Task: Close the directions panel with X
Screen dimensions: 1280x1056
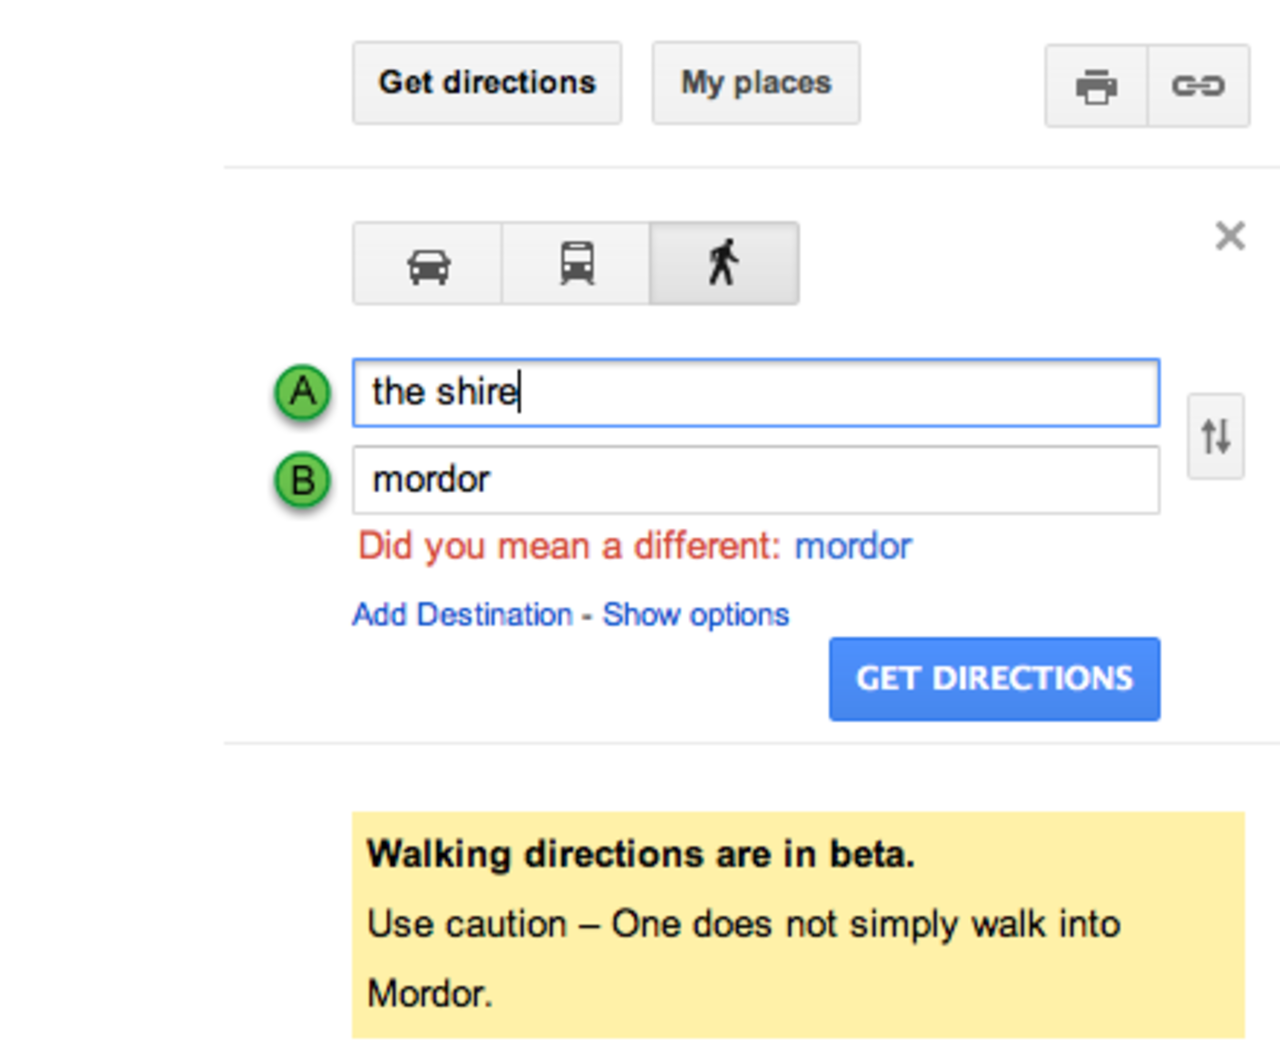Action: (1230, 236)
